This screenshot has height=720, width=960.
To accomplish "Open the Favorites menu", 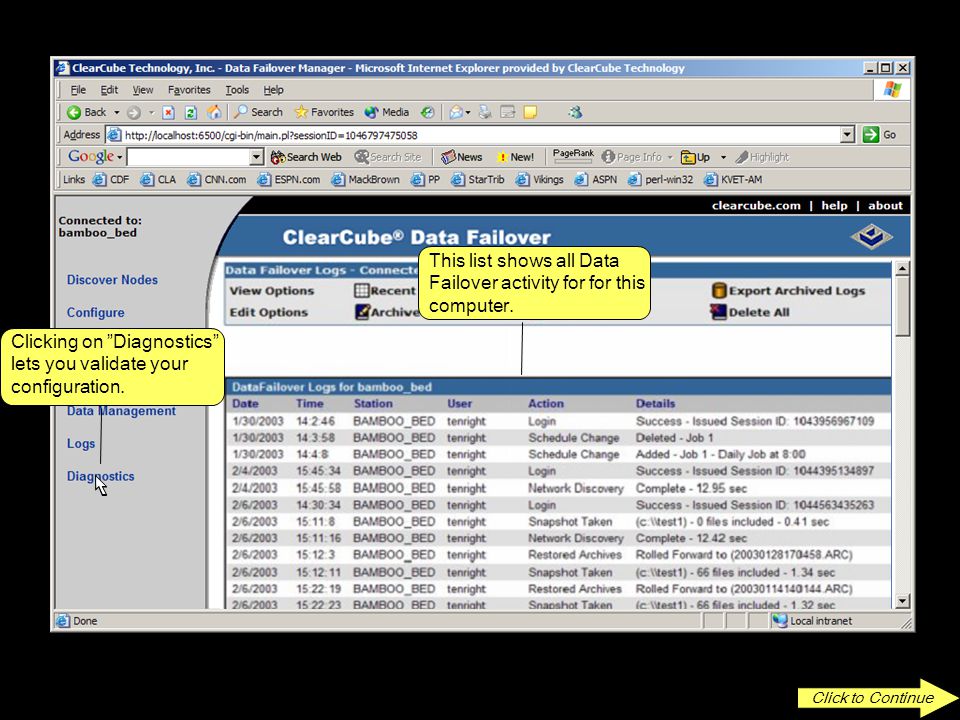I will tap(189, 90).
